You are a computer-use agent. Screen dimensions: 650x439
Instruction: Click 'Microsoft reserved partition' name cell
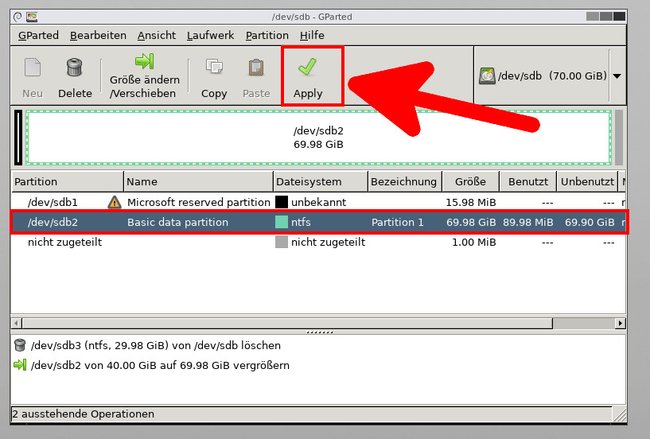coord(199,202)
